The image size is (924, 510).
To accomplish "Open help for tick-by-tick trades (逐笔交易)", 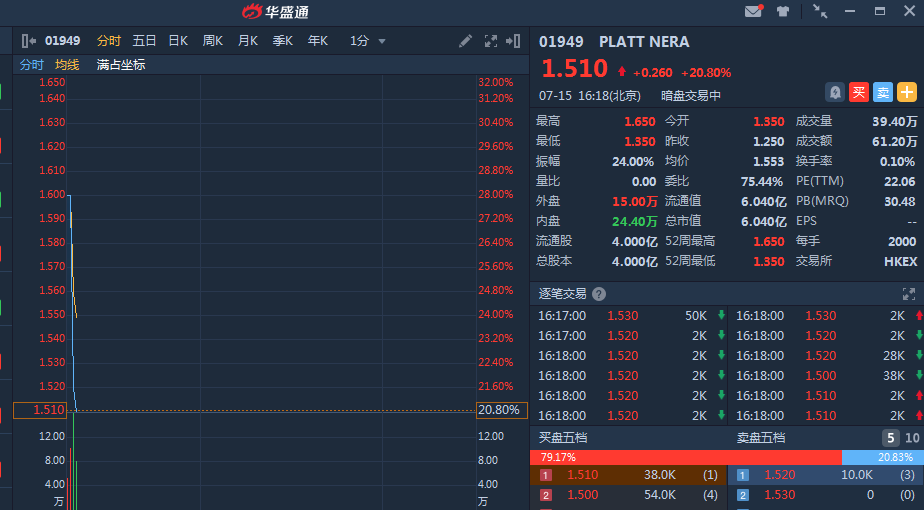I will pos(599,294).
